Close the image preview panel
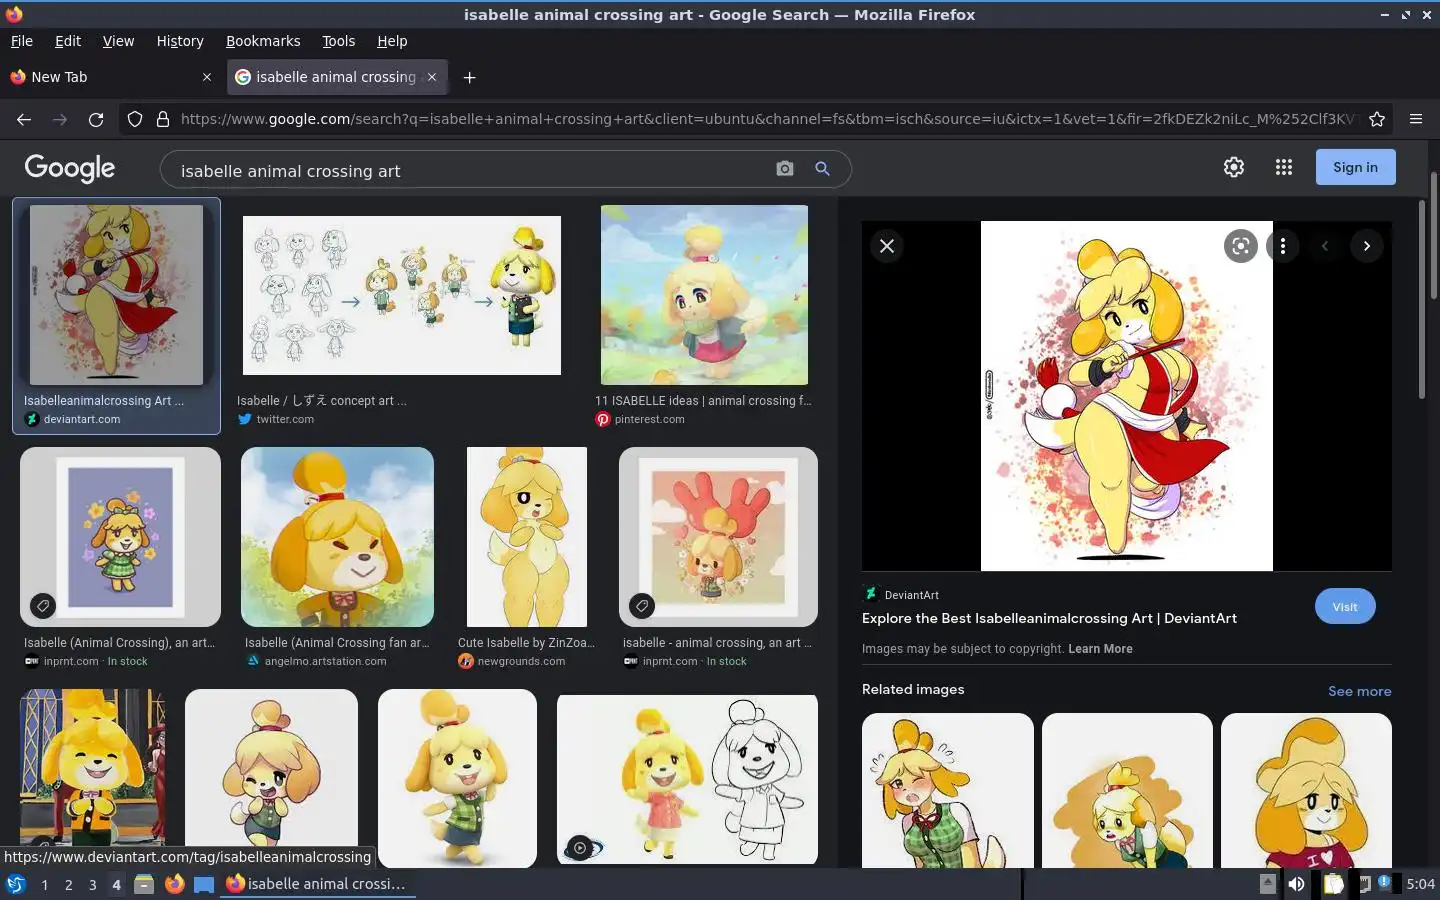1440x900 pixels. click(887, 246)
